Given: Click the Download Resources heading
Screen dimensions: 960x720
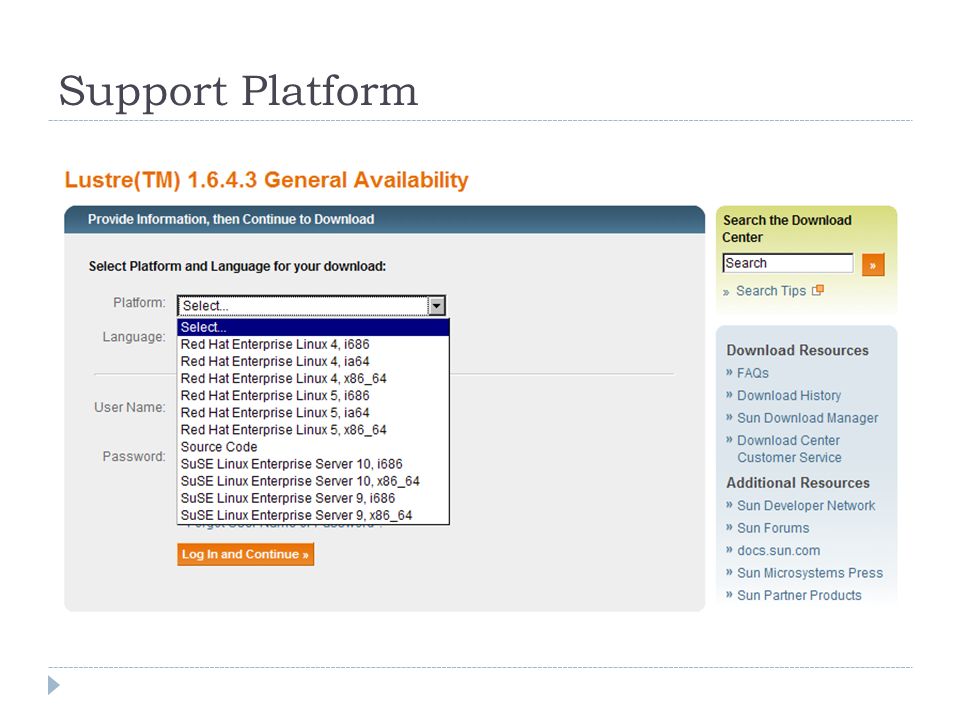Looking at the screenshot, I should [797, 350].
